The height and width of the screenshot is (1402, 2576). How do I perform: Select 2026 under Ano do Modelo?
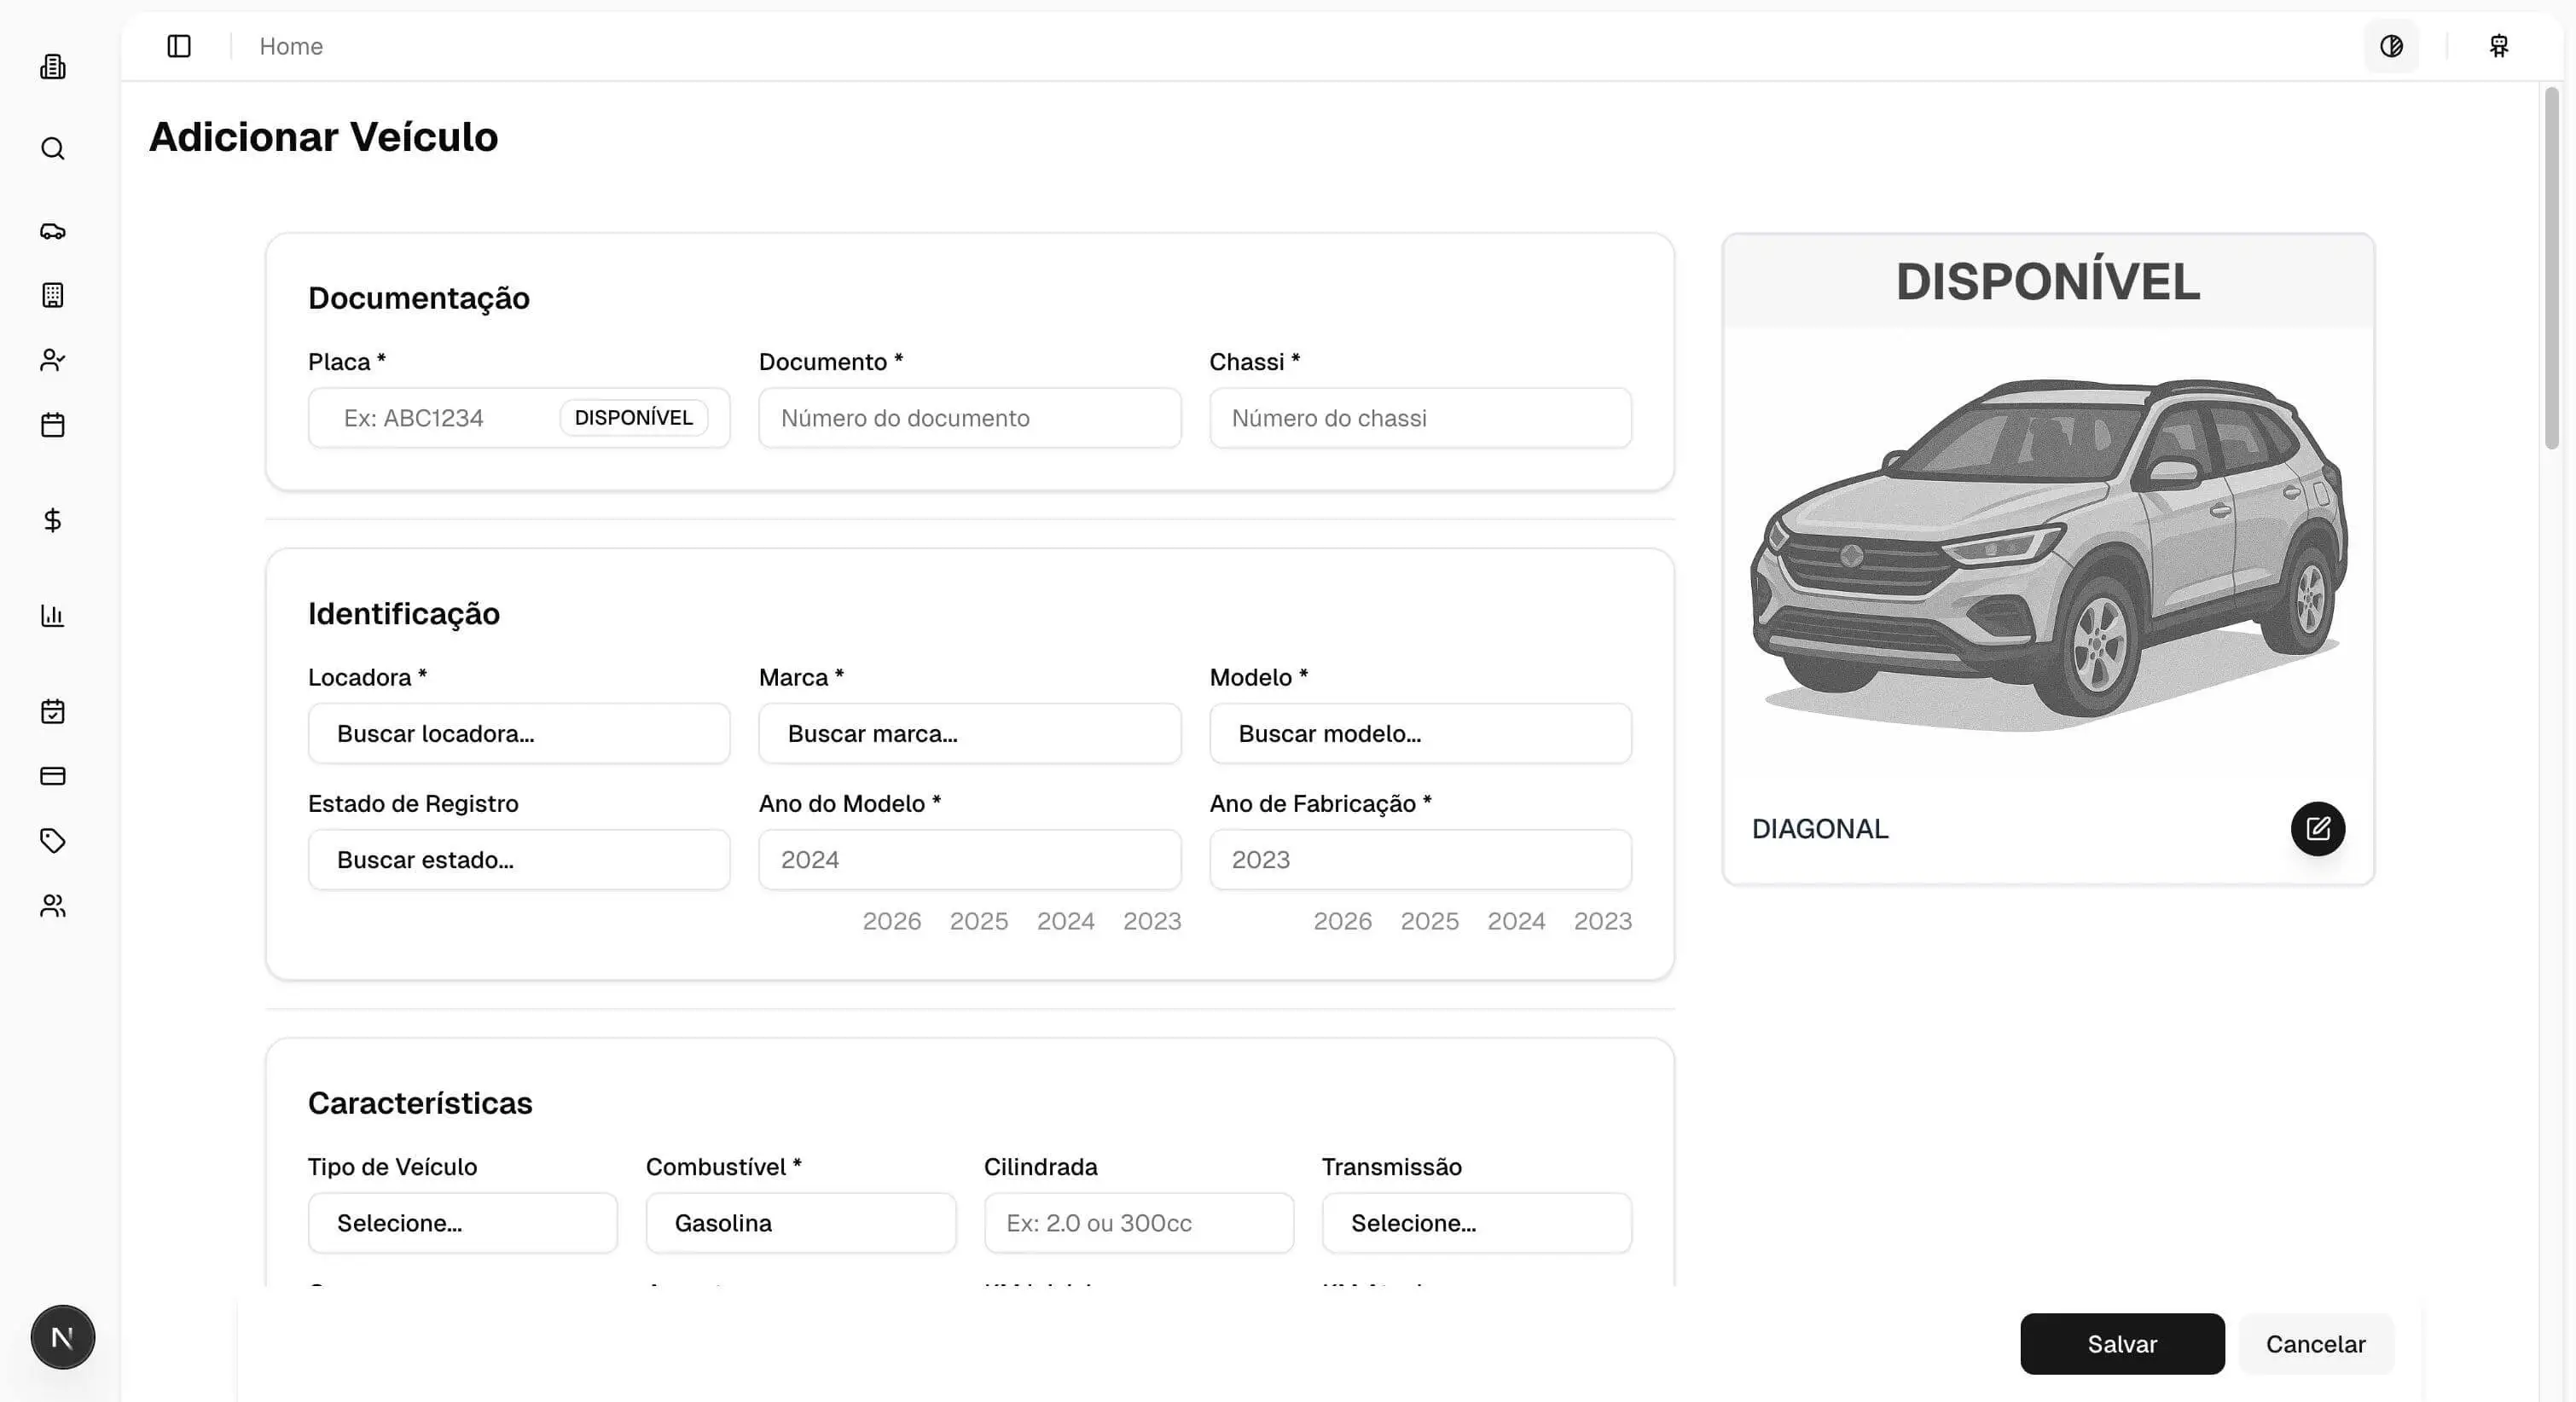click(x=892, y=921)
